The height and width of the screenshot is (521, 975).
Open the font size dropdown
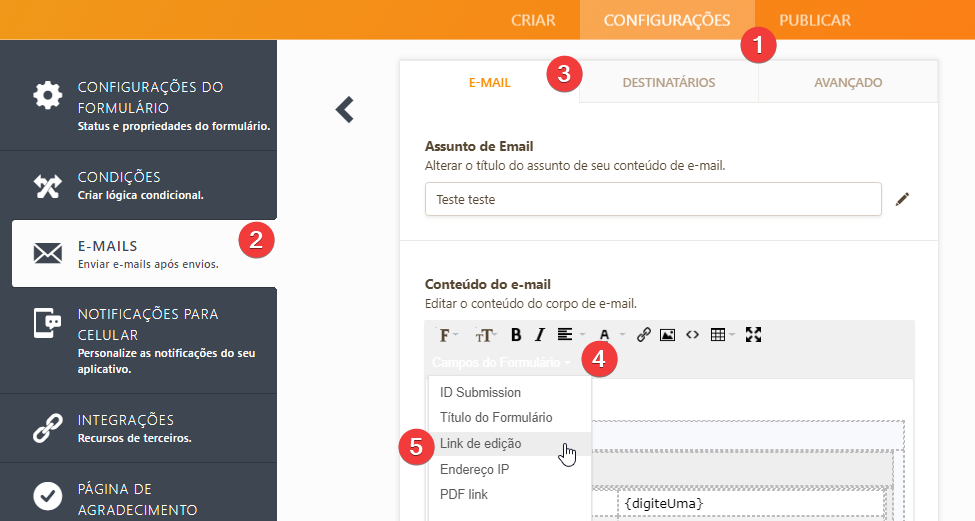coord(486,335)
